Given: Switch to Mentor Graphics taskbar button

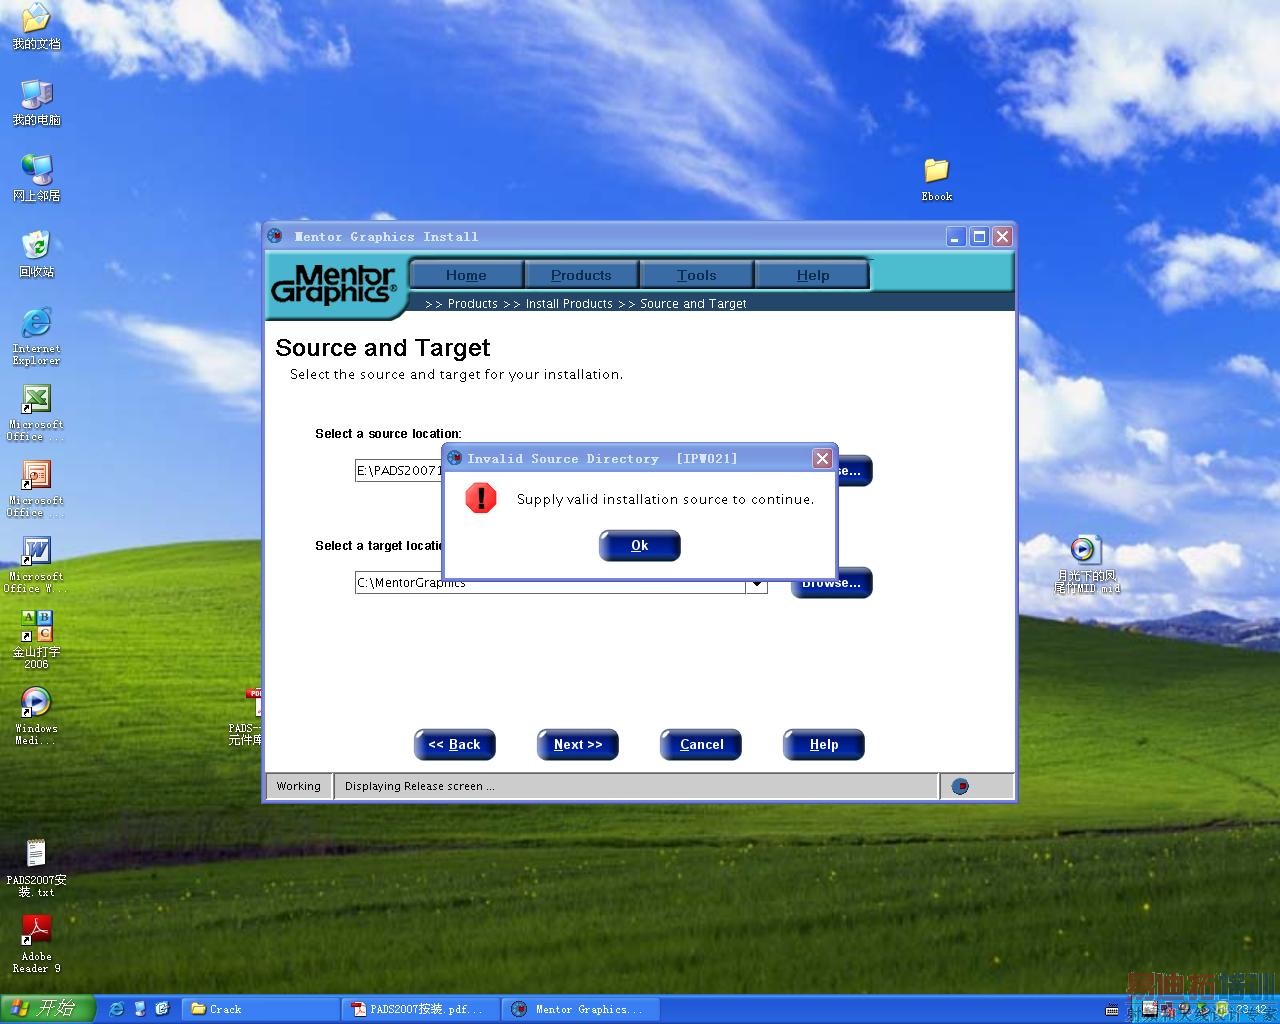Looking at the screenshot, I should 581,1010.
